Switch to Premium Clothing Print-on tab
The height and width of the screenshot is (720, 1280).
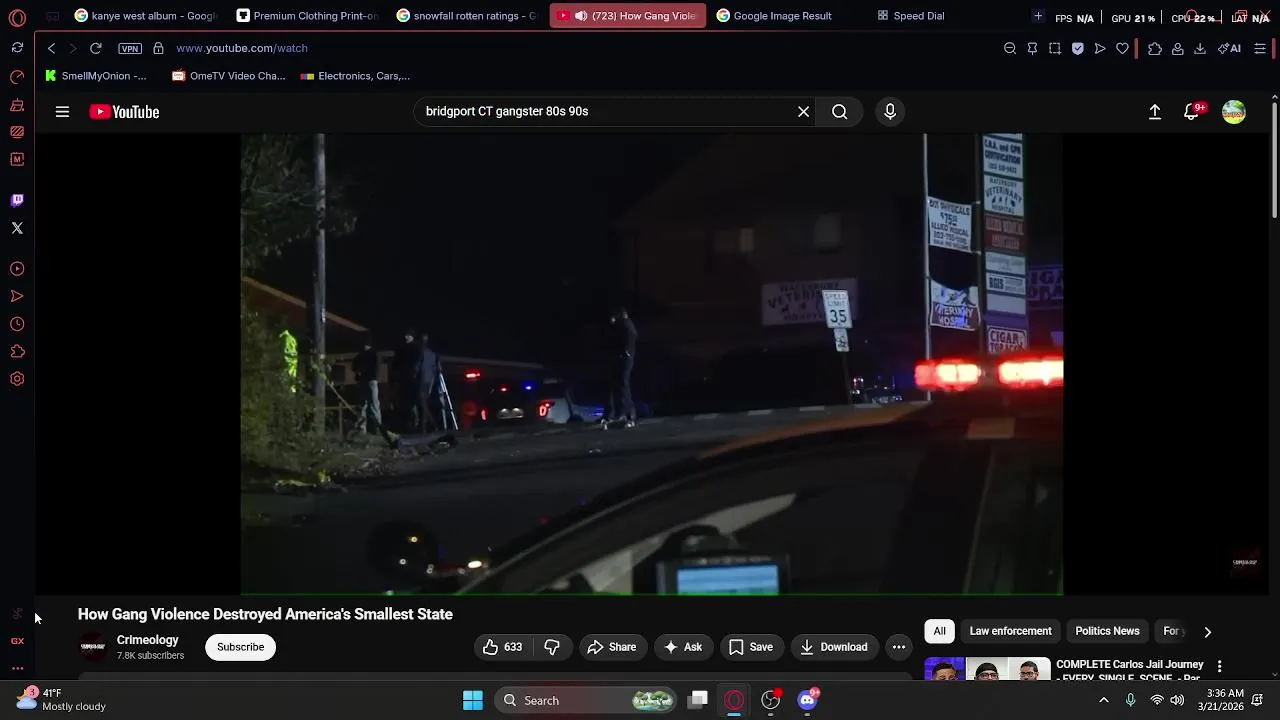pos(307,16)
